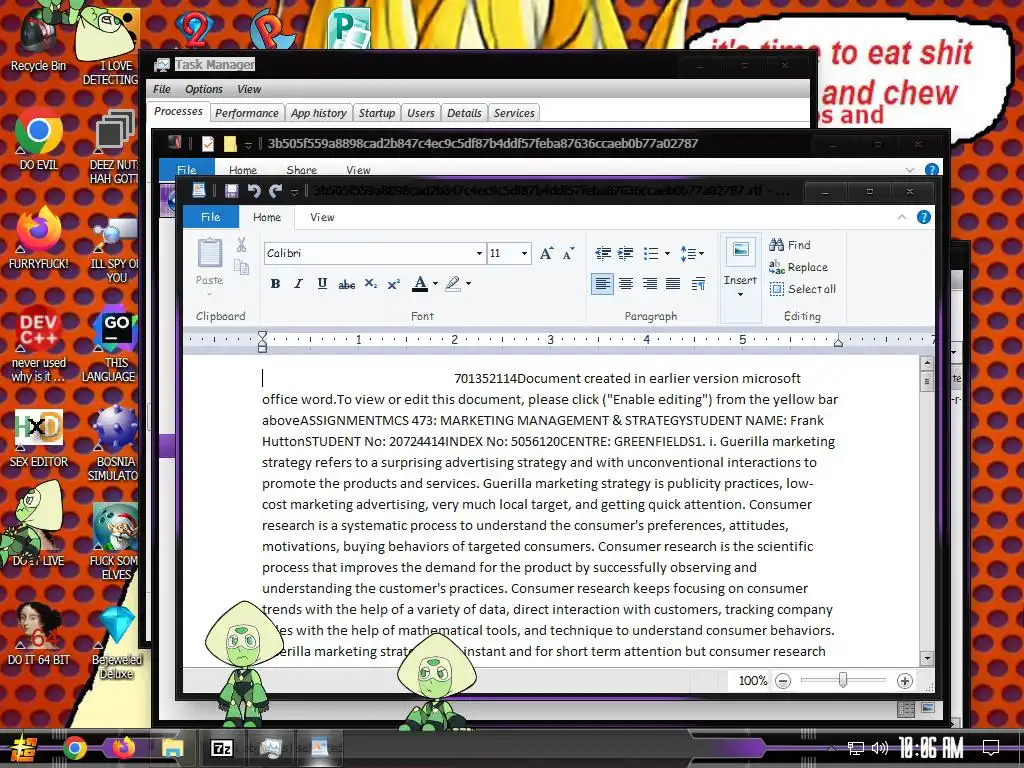Click the Insert picture icon
The width and height of the screenshot is (1024, 768).
(x=741, y=251)
